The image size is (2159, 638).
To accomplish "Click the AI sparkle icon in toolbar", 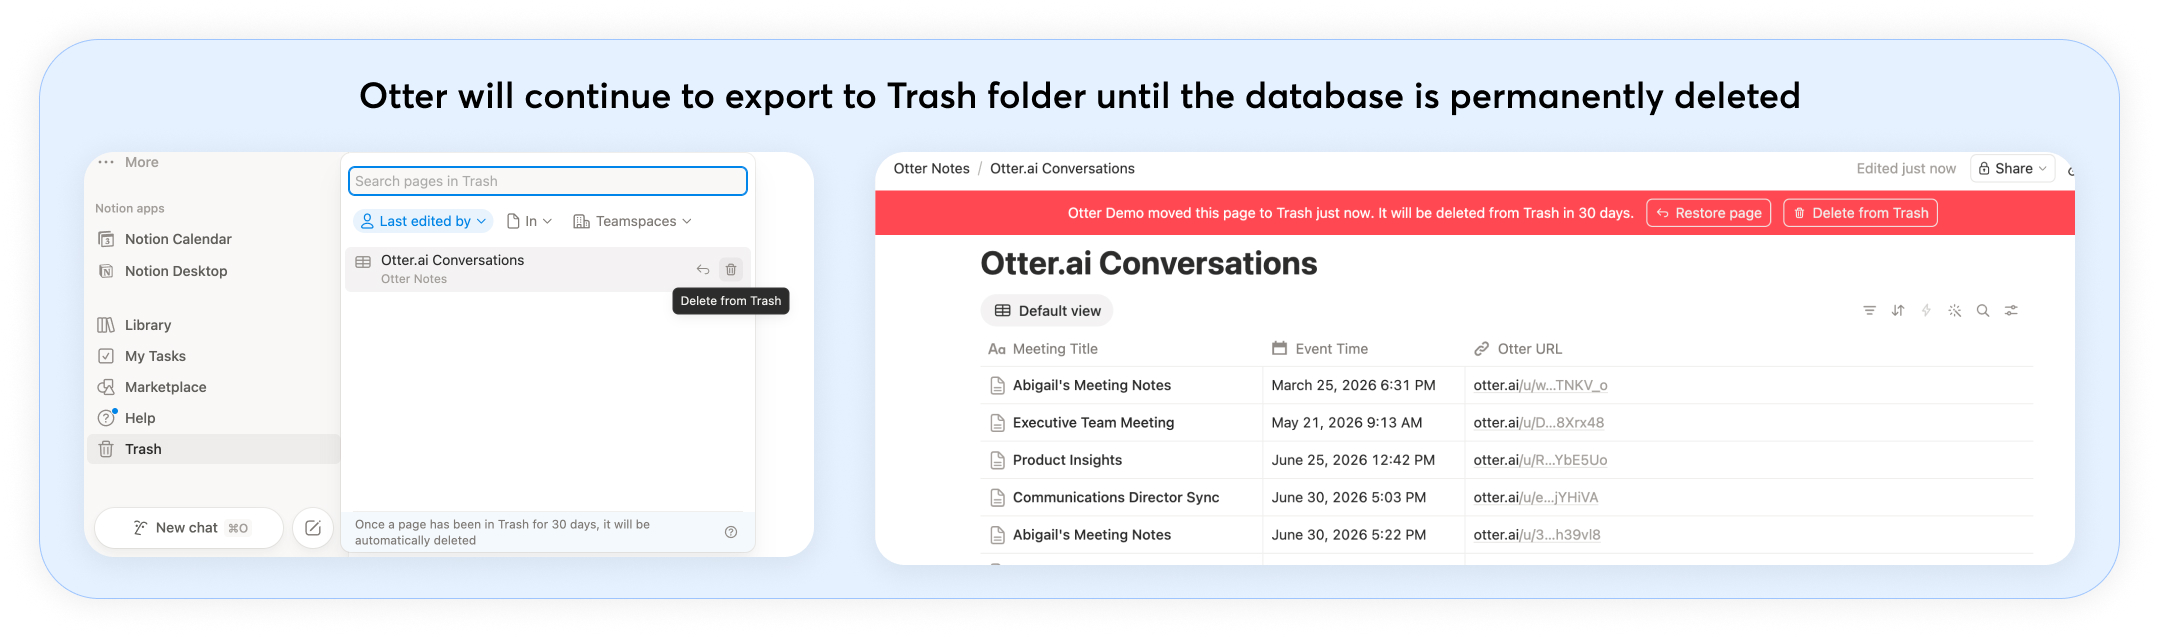I will pos(1955,311).
